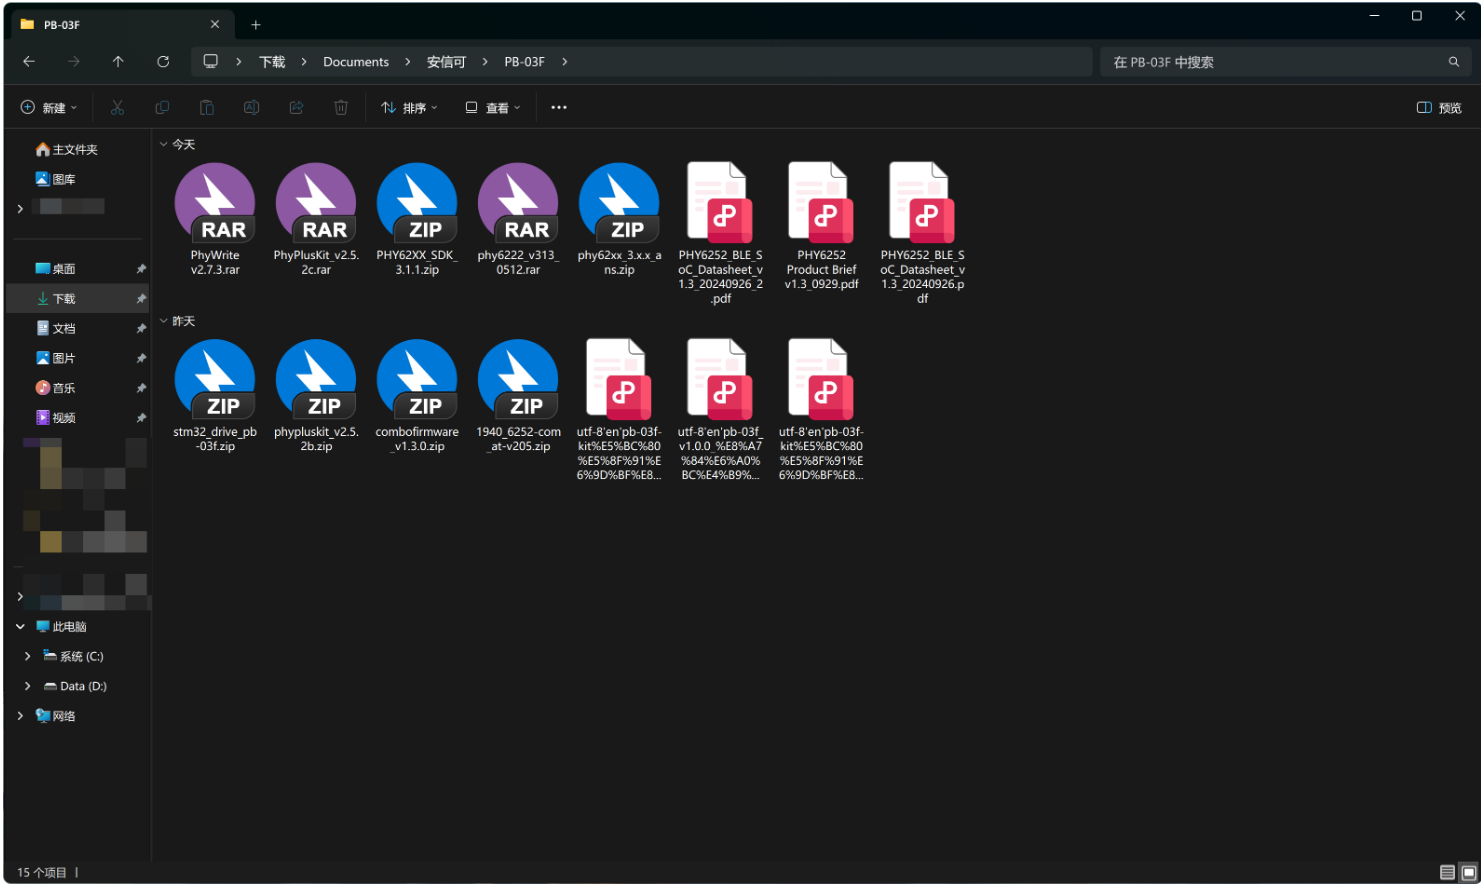This screenshot has height=894, width=1481.
Task: Select phypluskit_v2.5.2b.zip archive
Action: click(x=316, y=396)
